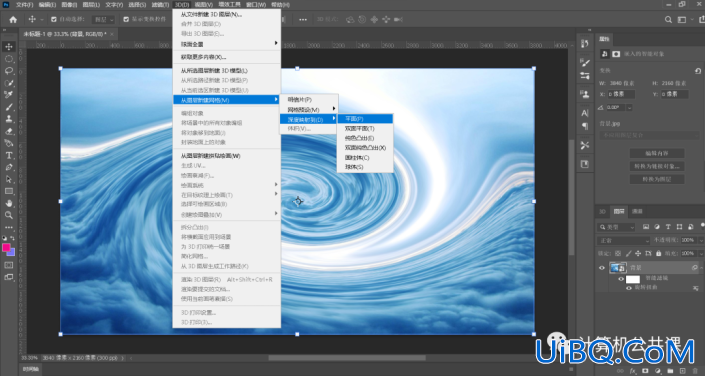Click the Home icon in options bar
The image size is (705, 376).
[13, 19]
